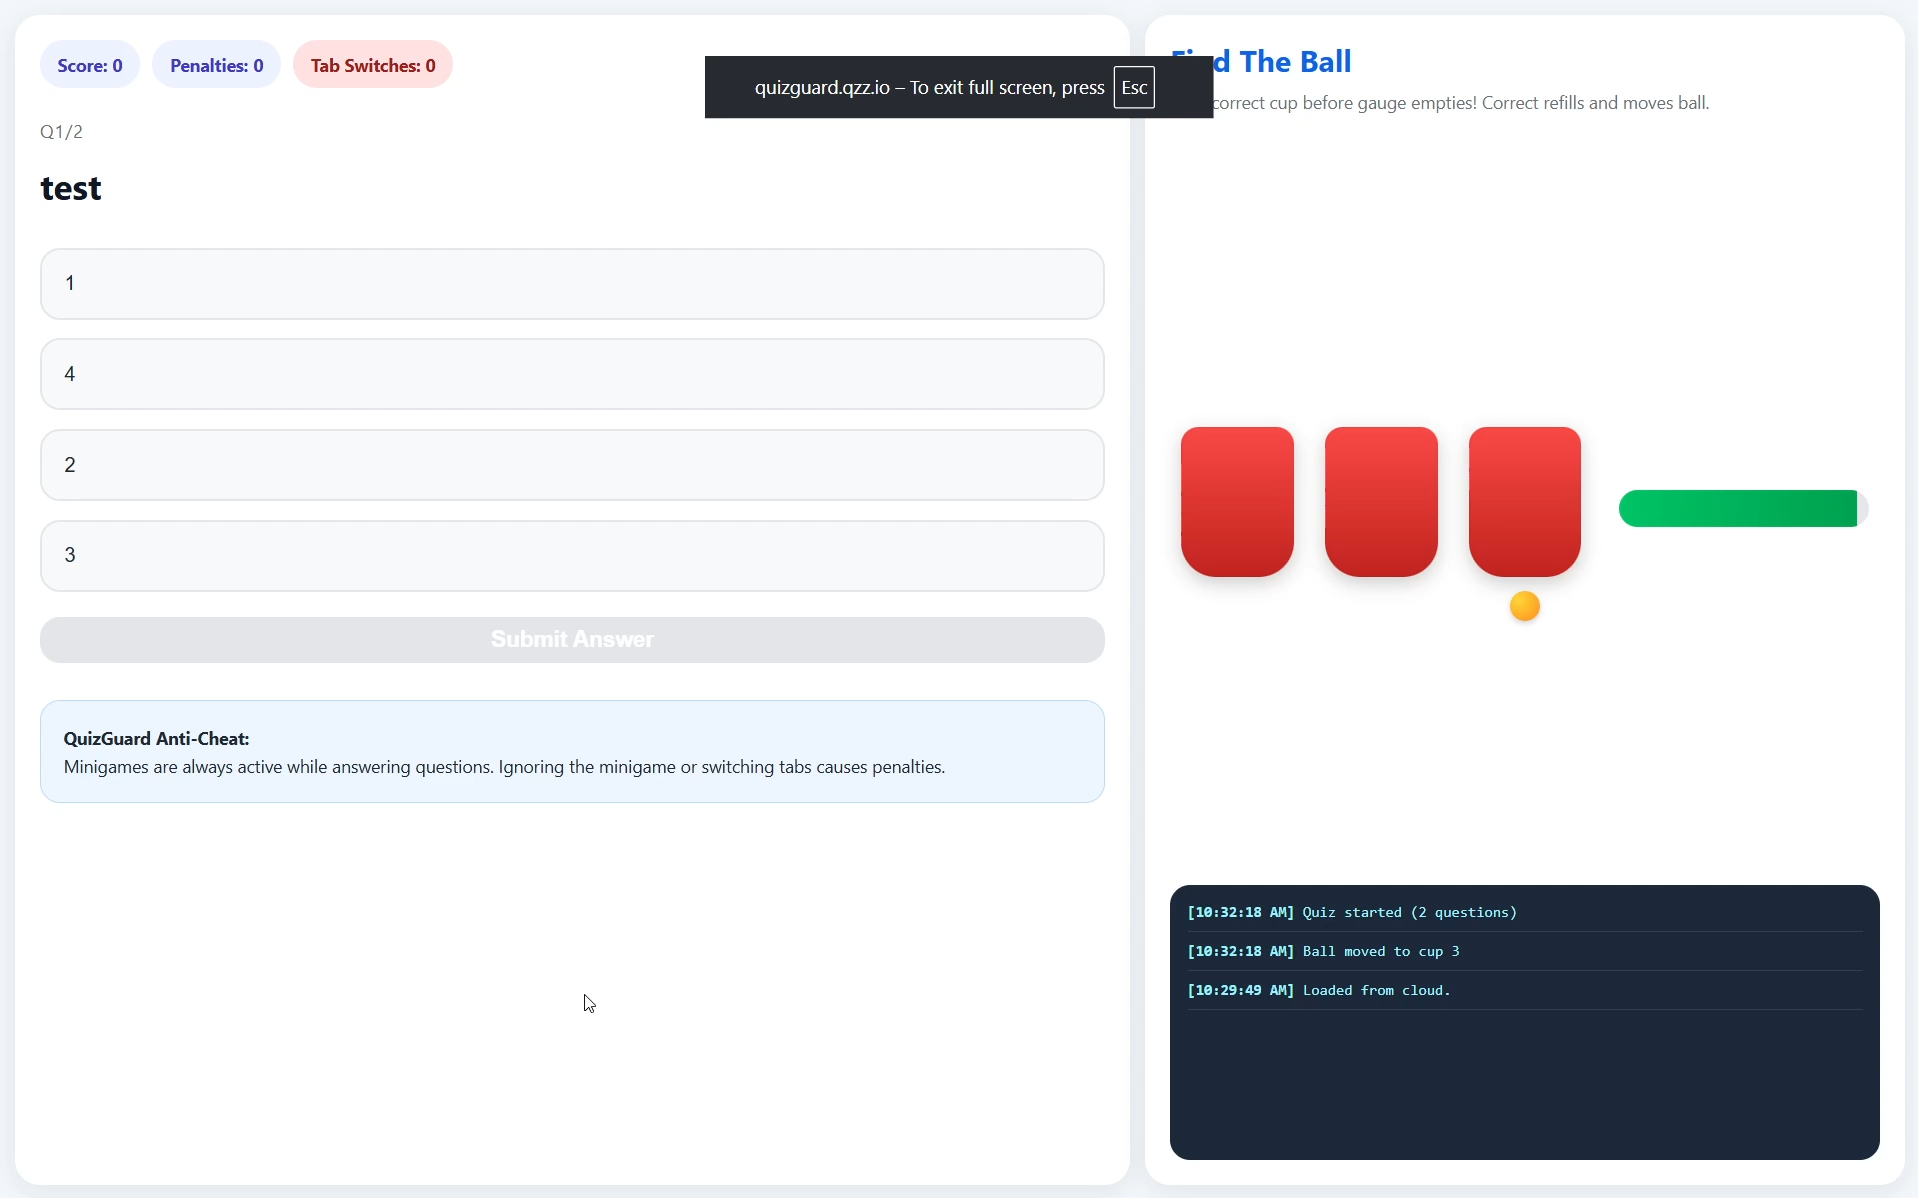Image resolution: width=1918 pixels, height=1198 pixels.
Task: Click the third red cup
Action: (x=1525, y=502)
